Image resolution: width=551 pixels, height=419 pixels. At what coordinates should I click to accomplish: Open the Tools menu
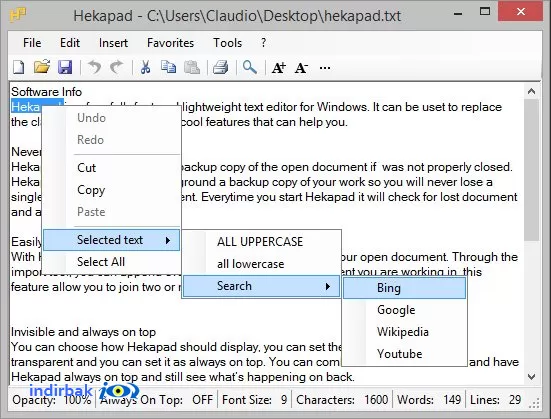pos(228,43)
